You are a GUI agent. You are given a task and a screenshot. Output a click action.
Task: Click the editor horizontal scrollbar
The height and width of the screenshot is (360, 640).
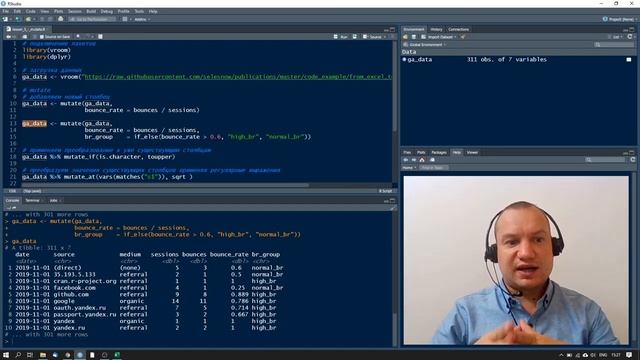click(165, 185)
